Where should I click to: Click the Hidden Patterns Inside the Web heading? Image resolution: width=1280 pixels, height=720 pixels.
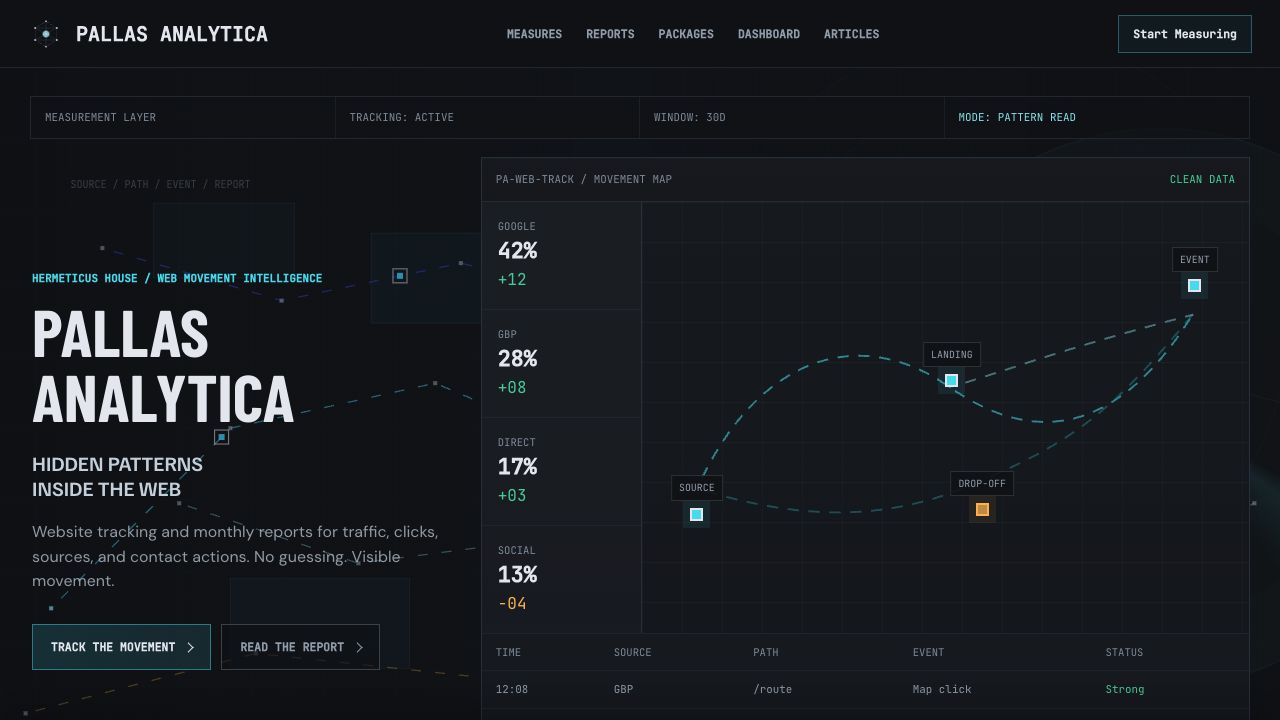point(117,477)
